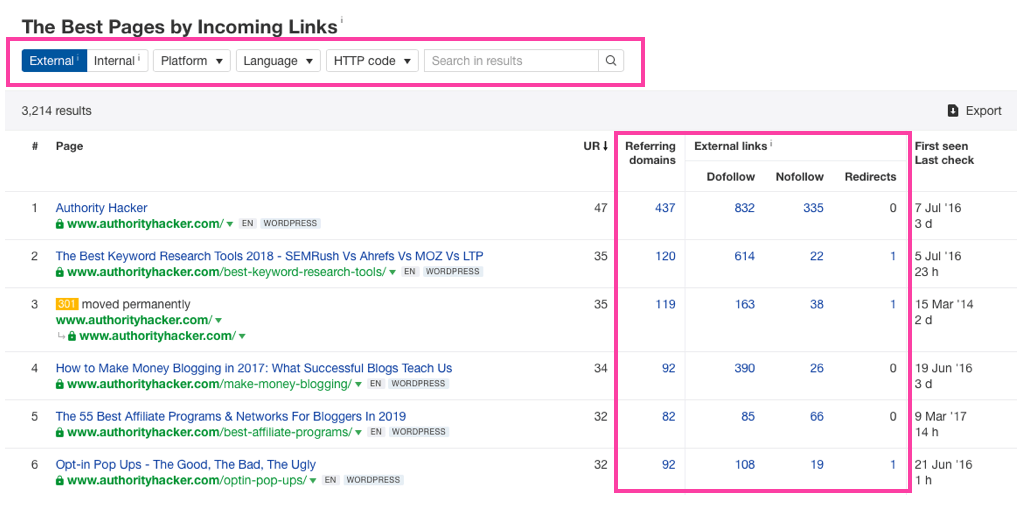The width and height of the screenshot is (1022, 522).
Task: Click info icon next to the page title
Action: tap(342, 20)
